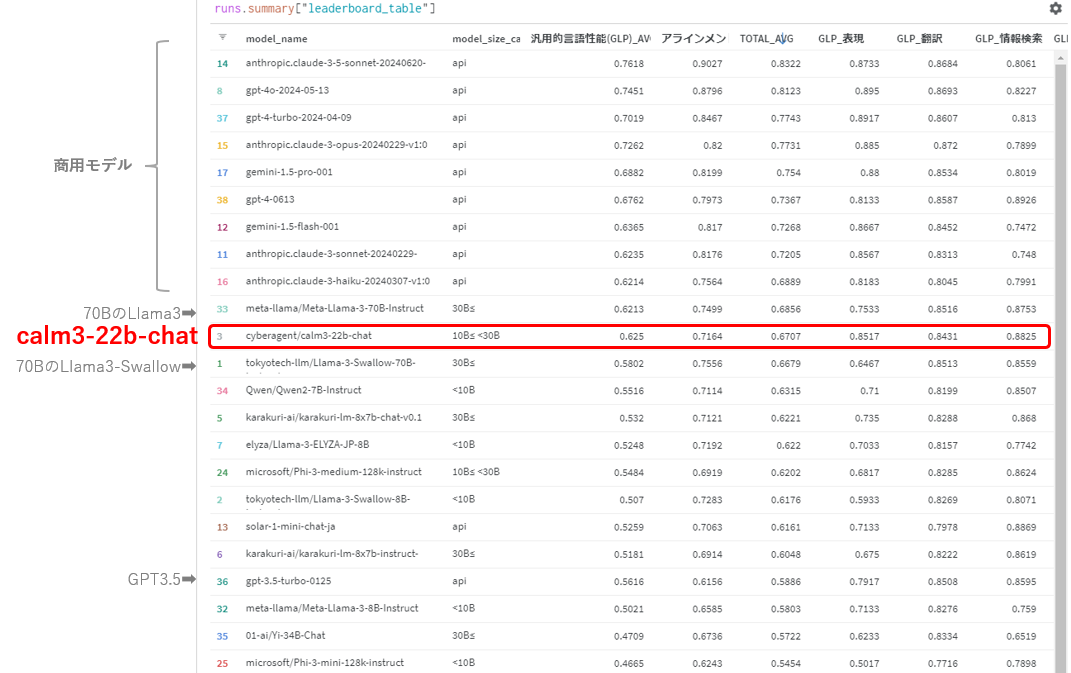Screen dimensions: 1071x673
Task: Select meta-llama/Meta-Llama-3-8B-Instruct model name
Action: click(332, 608)
